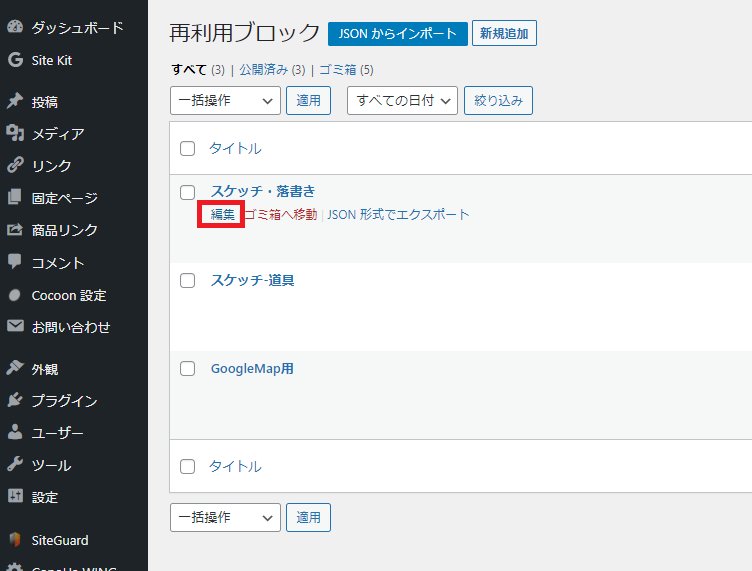Click the share icon beside 商品リンク
The image size is (752, 571).
[15, 230]
